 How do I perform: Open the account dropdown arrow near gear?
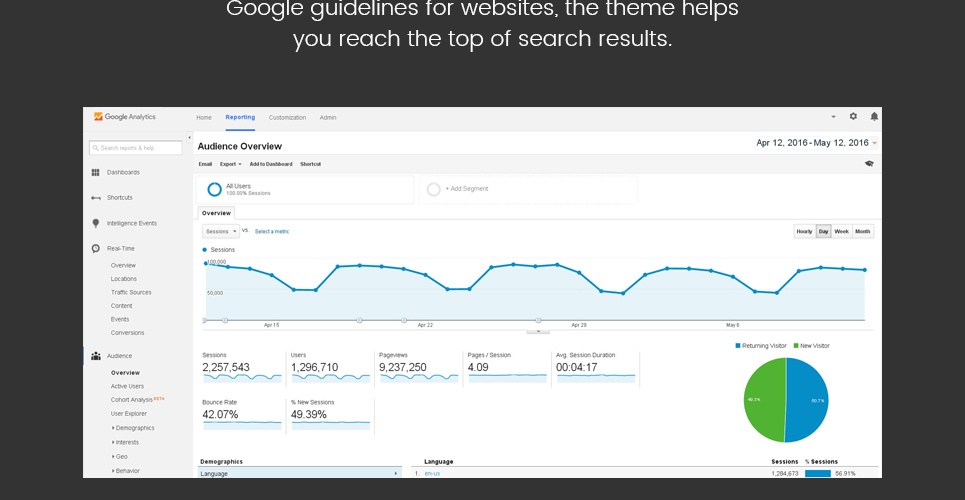coord(833,116)
